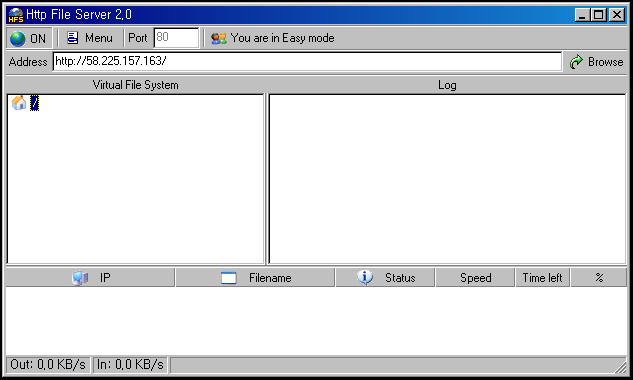Toggle the server ON button

[x=29, y=38]
